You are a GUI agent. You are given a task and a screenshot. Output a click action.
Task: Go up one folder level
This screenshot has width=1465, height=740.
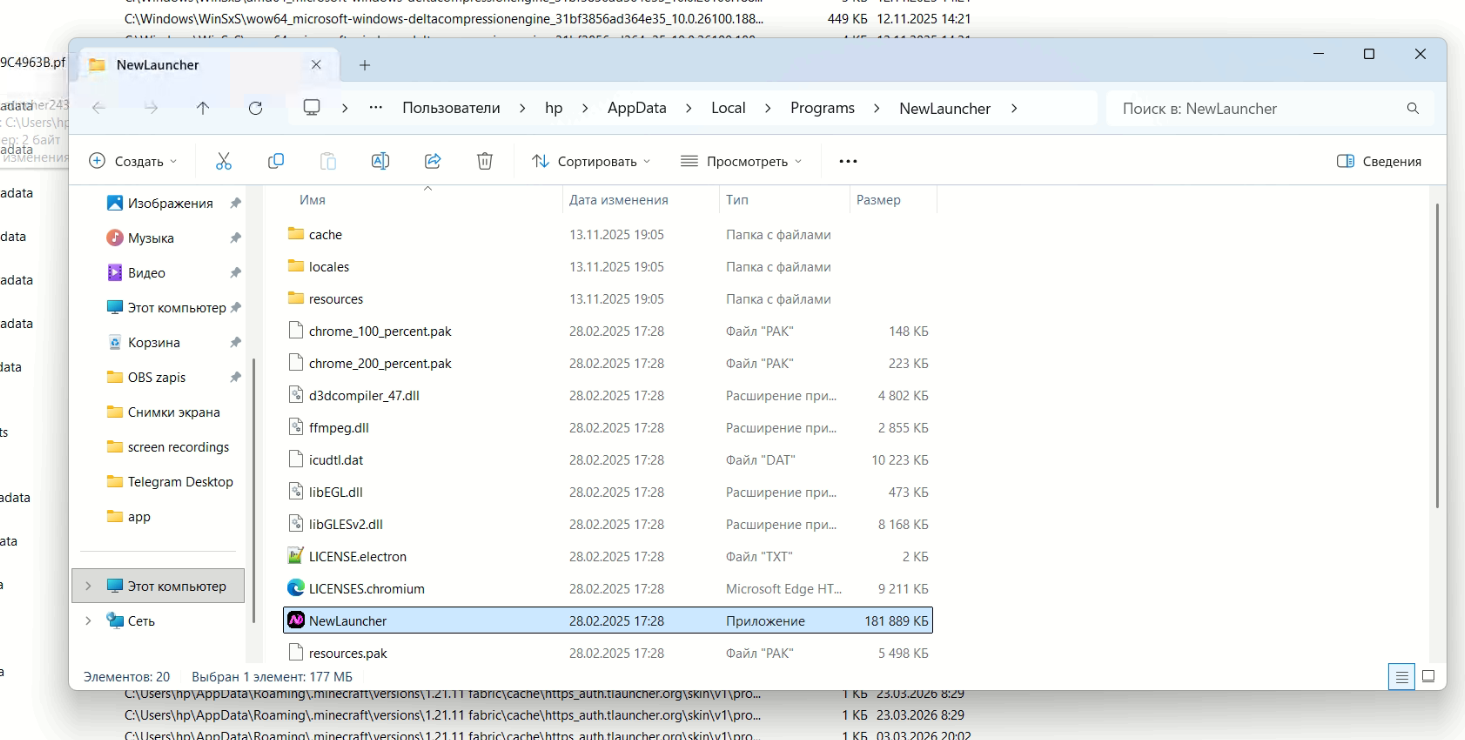203,108
